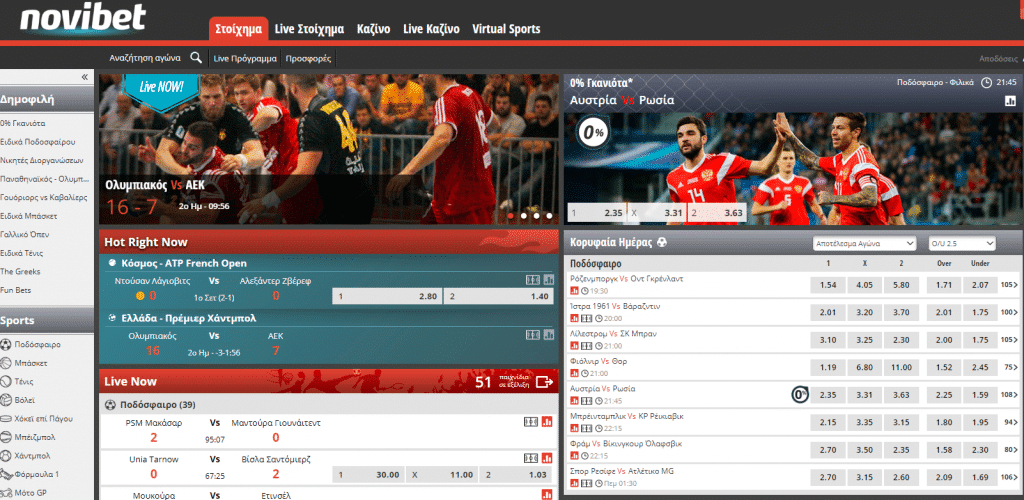1024x500 pixels.
Task: Click the search magnifier icon
Action: [x=196, y=58]
